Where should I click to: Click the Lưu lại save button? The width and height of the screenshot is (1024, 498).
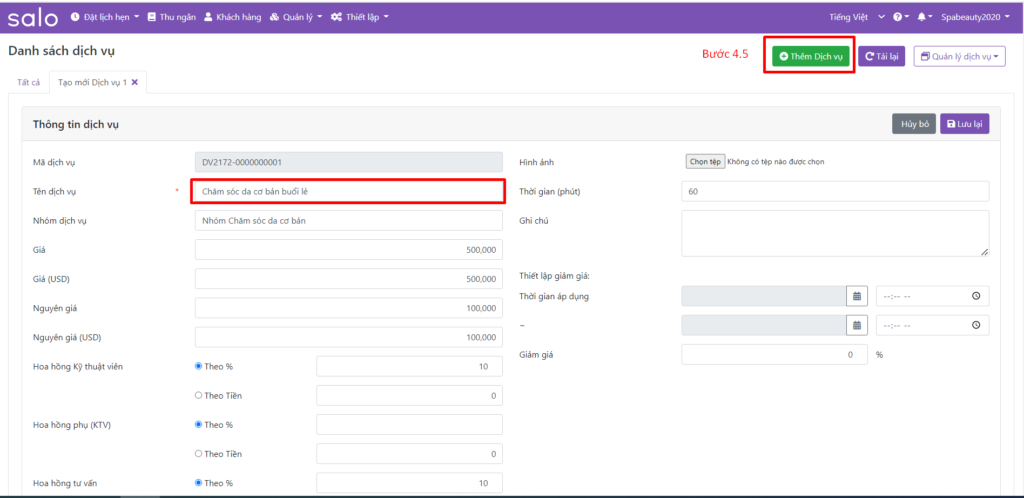(965, 124)
